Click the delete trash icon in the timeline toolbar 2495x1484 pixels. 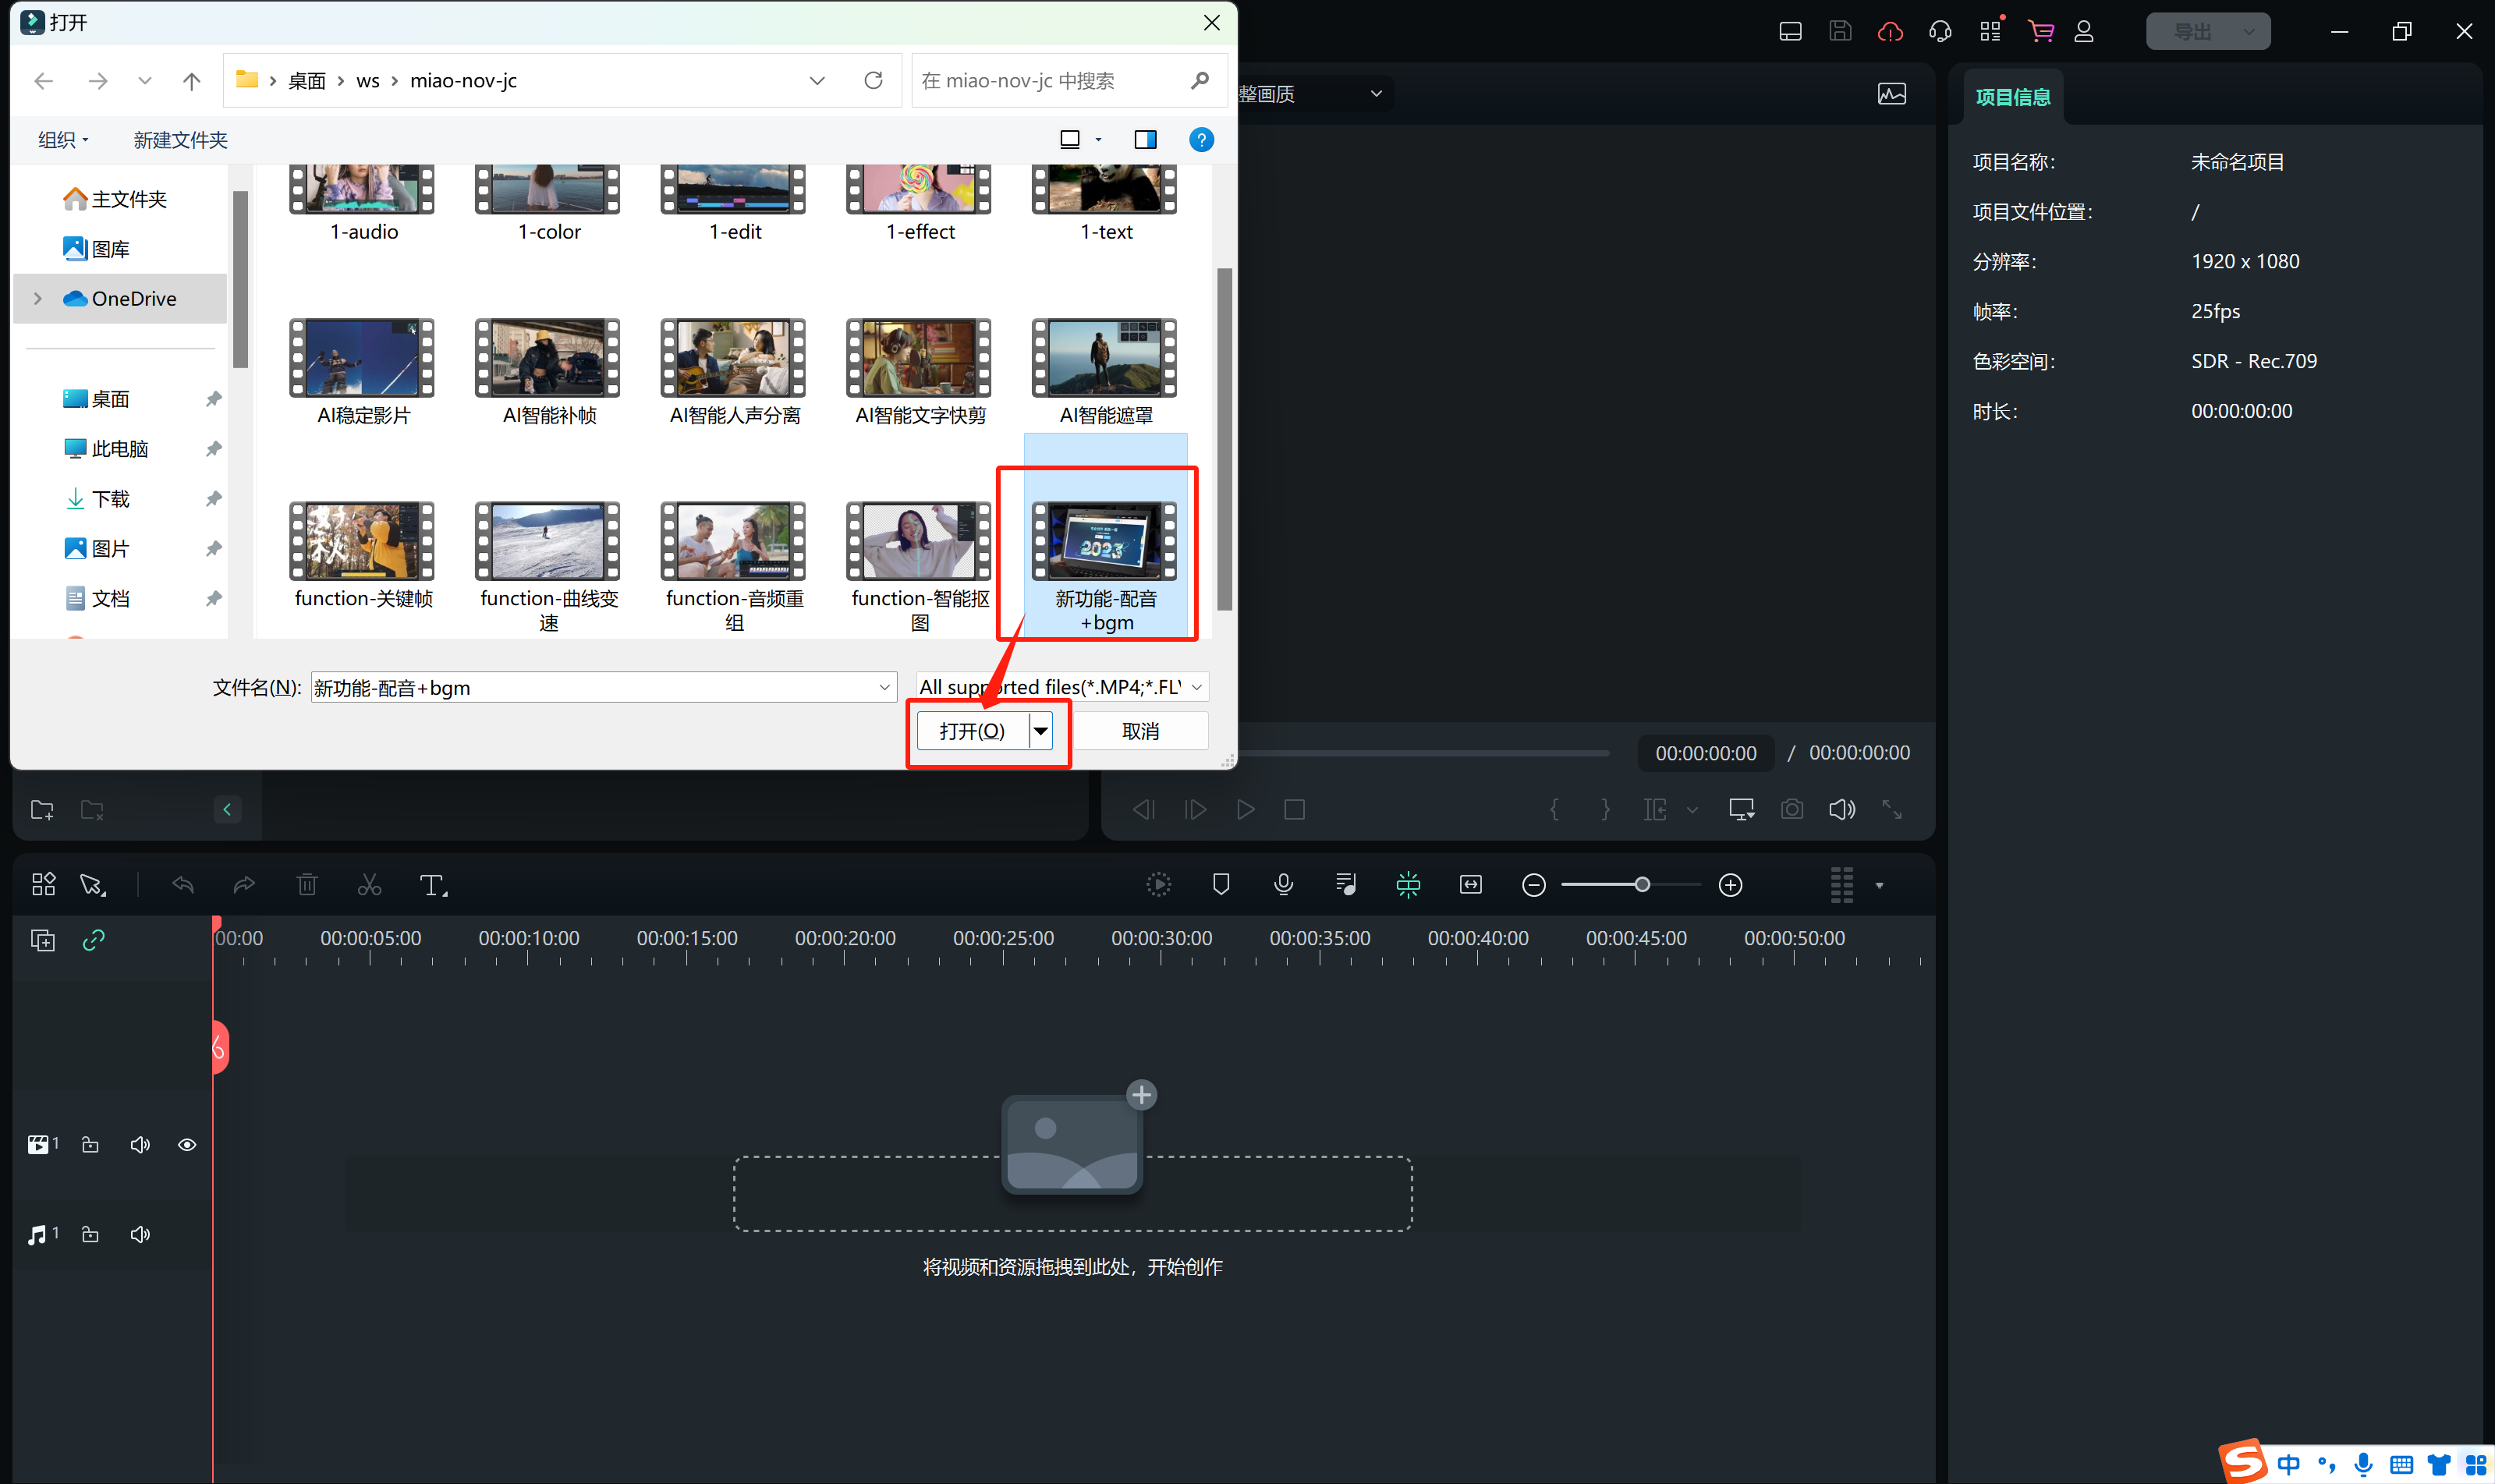click(x=307, y=885)
